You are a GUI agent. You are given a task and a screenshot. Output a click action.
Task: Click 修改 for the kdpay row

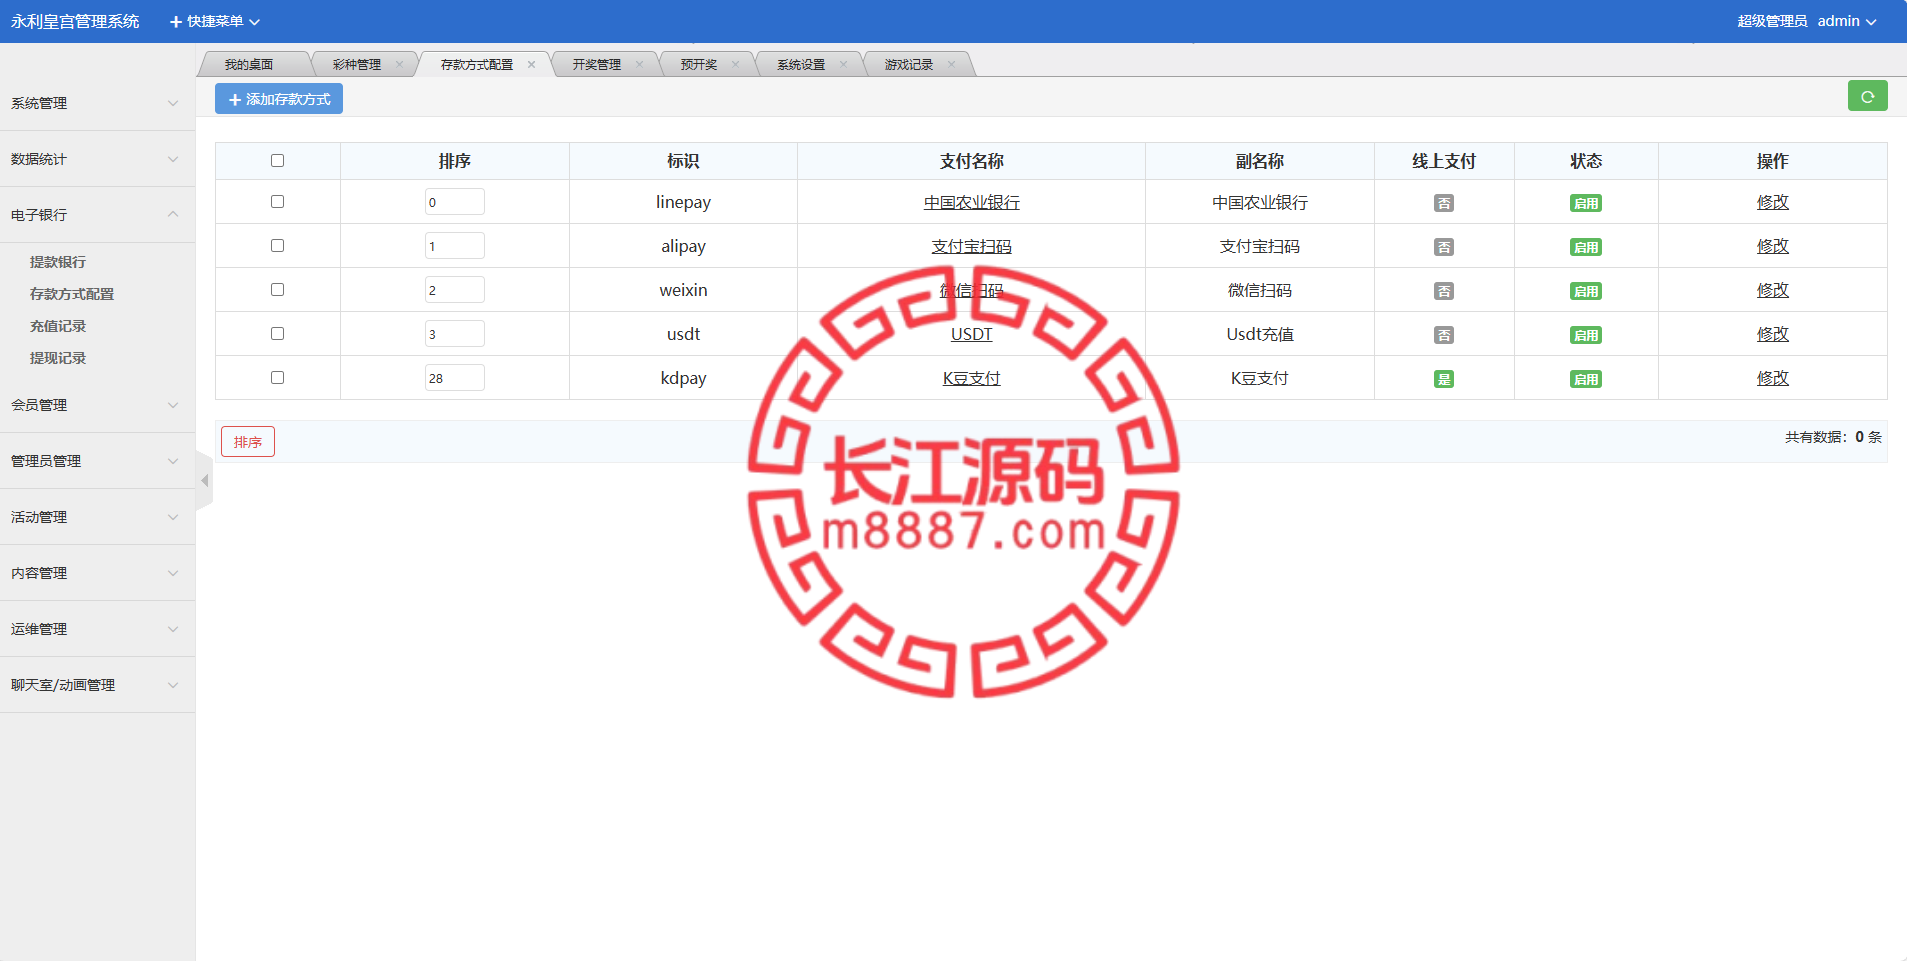1773,378
